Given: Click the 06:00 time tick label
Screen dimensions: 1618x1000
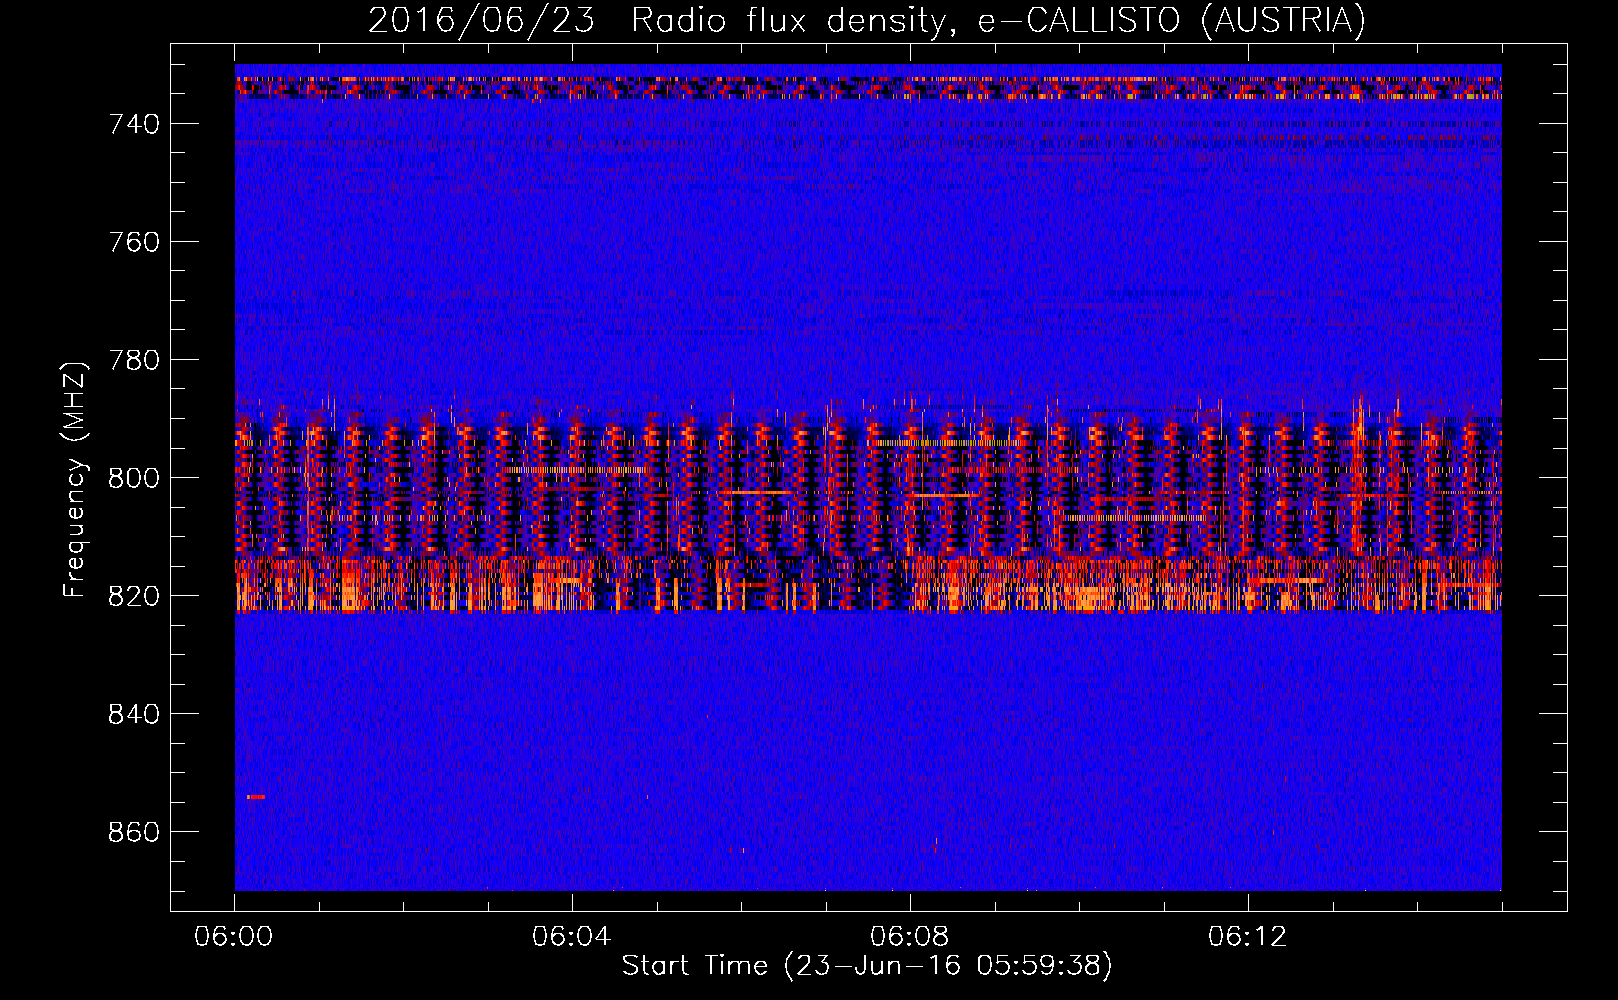Looking at the screenshot, I should coord(234,937).
